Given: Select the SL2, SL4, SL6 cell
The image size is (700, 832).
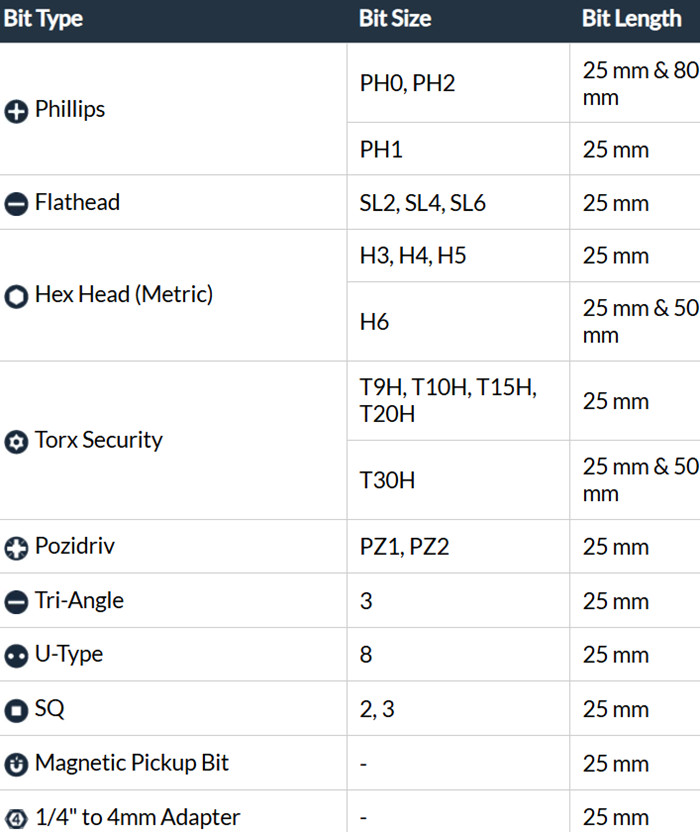Looking at the screenshot, I should pyautogui.click(x=423, y=203).
